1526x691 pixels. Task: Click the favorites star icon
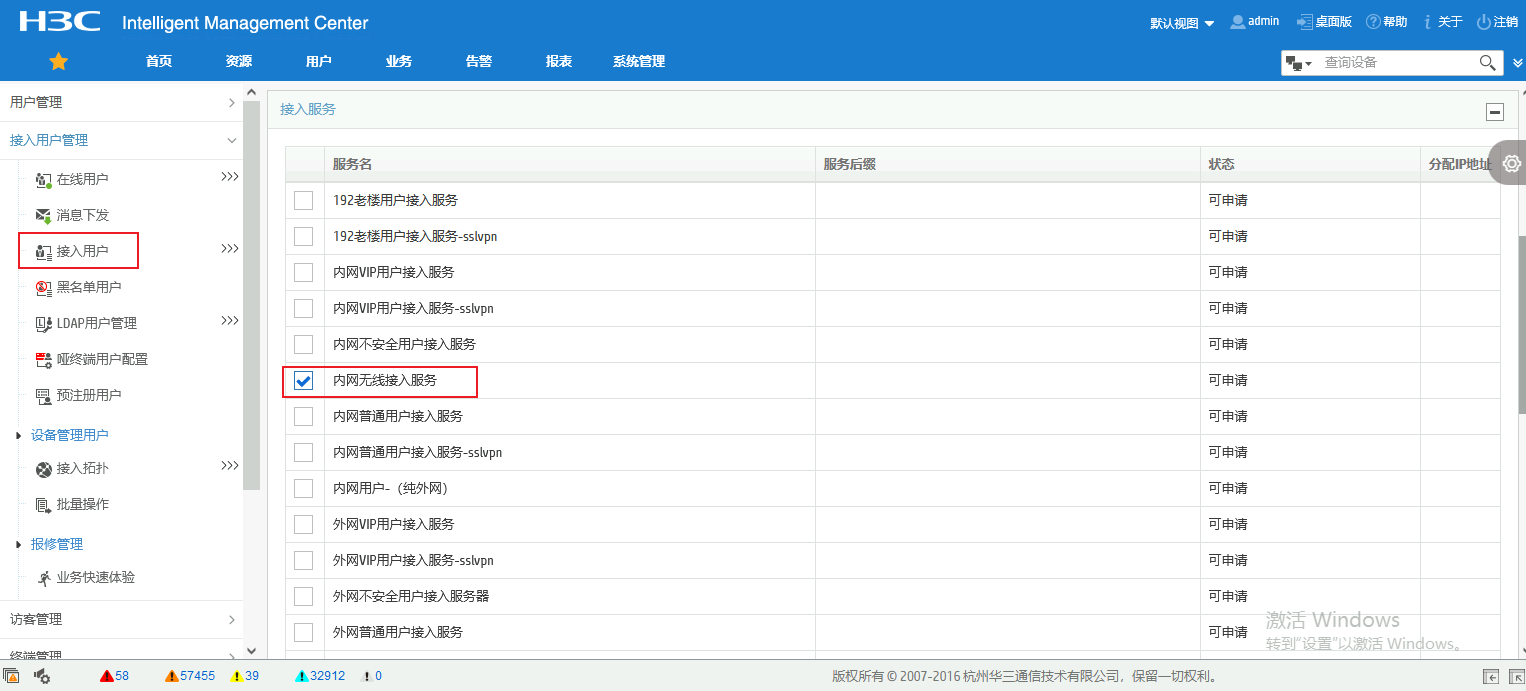tap(59, 62)
